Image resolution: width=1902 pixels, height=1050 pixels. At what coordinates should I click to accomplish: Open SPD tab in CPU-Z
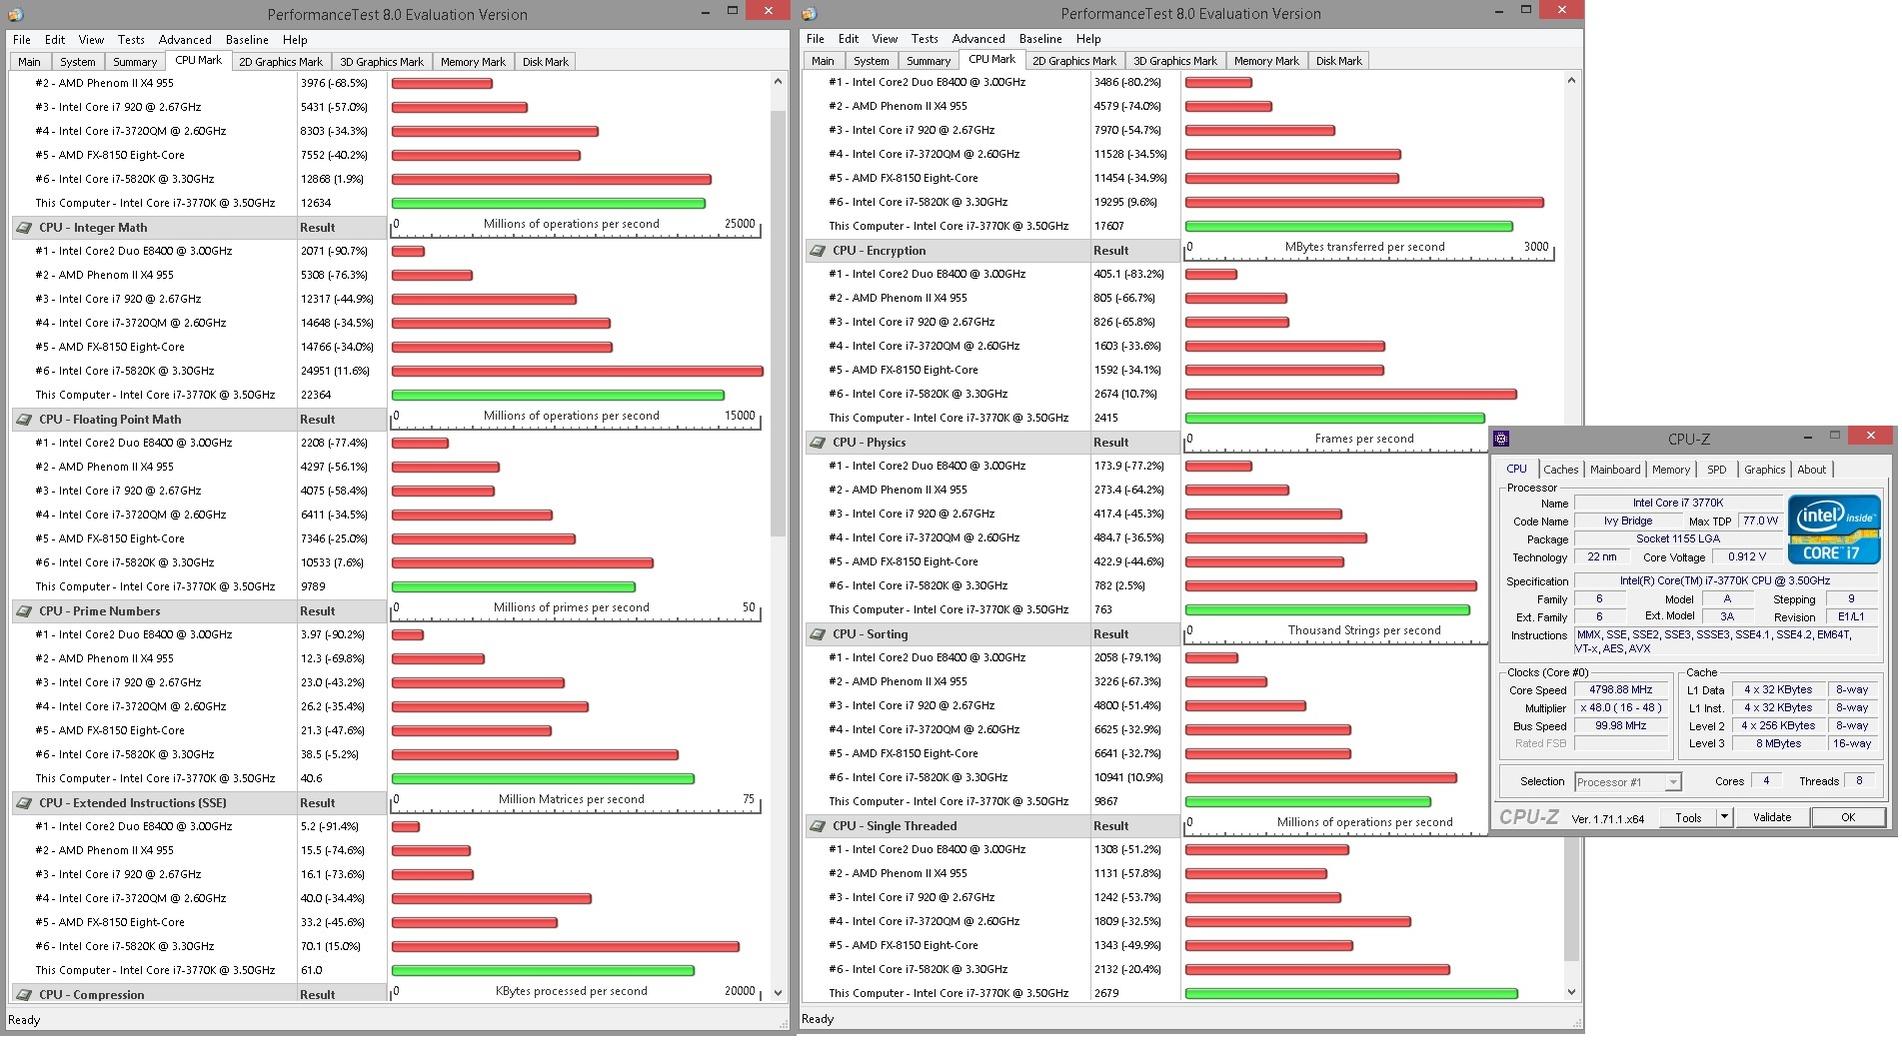pos(1717,470)
